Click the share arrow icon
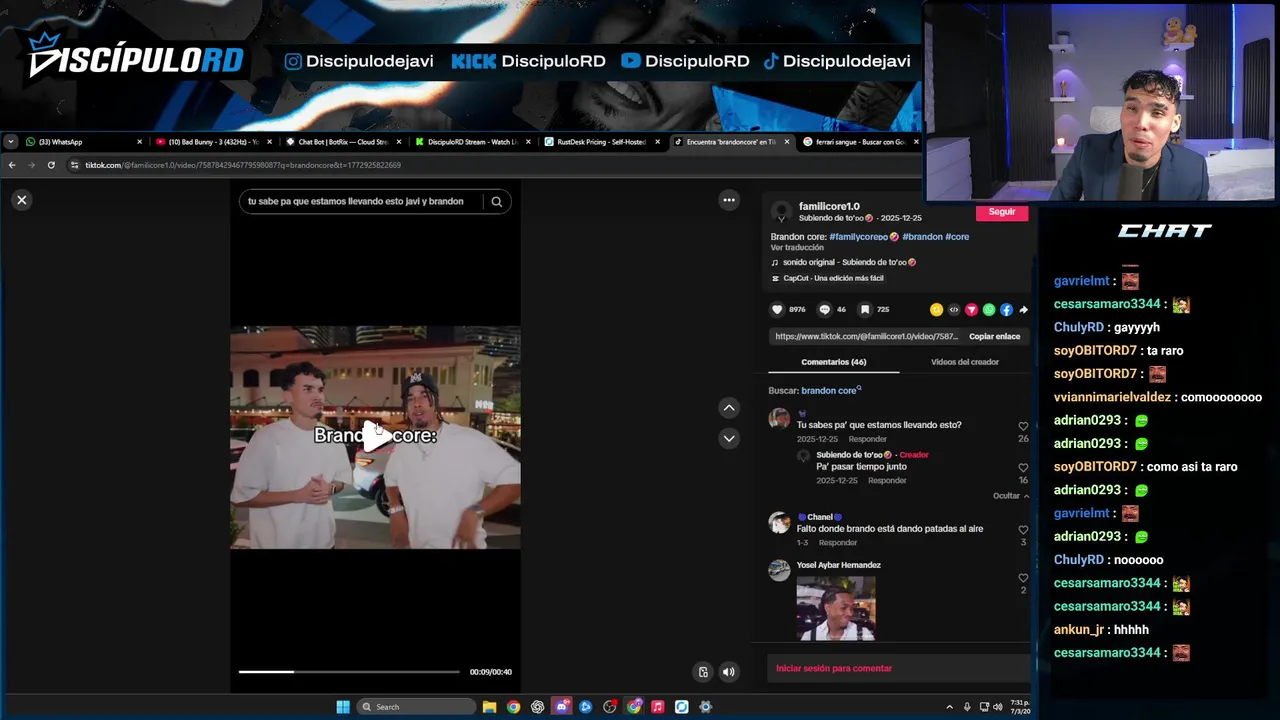Viewport: 1280px width, 720px height. tap(1023, 310)
